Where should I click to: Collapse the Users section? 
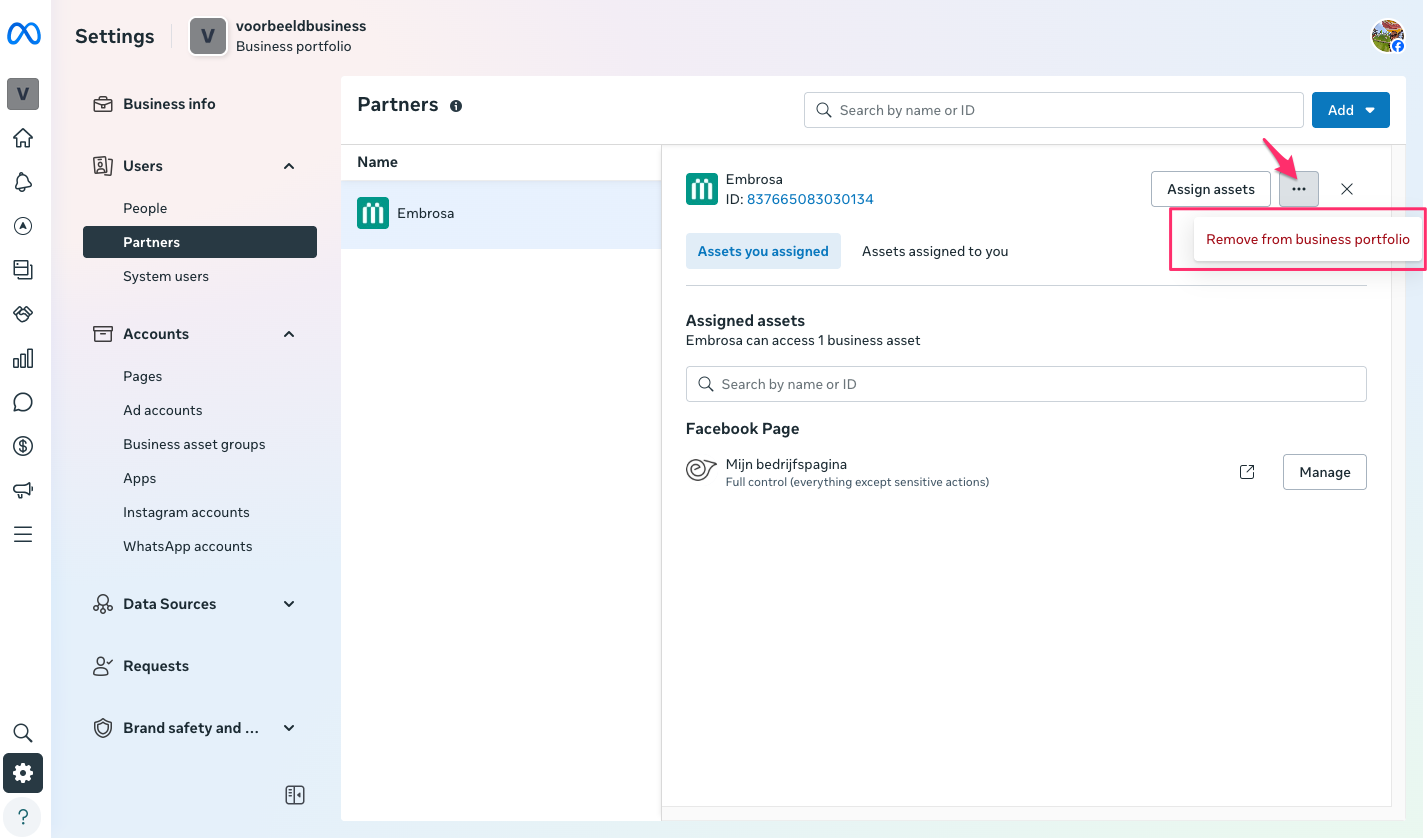pyautogui.click(x=289, y=166)
